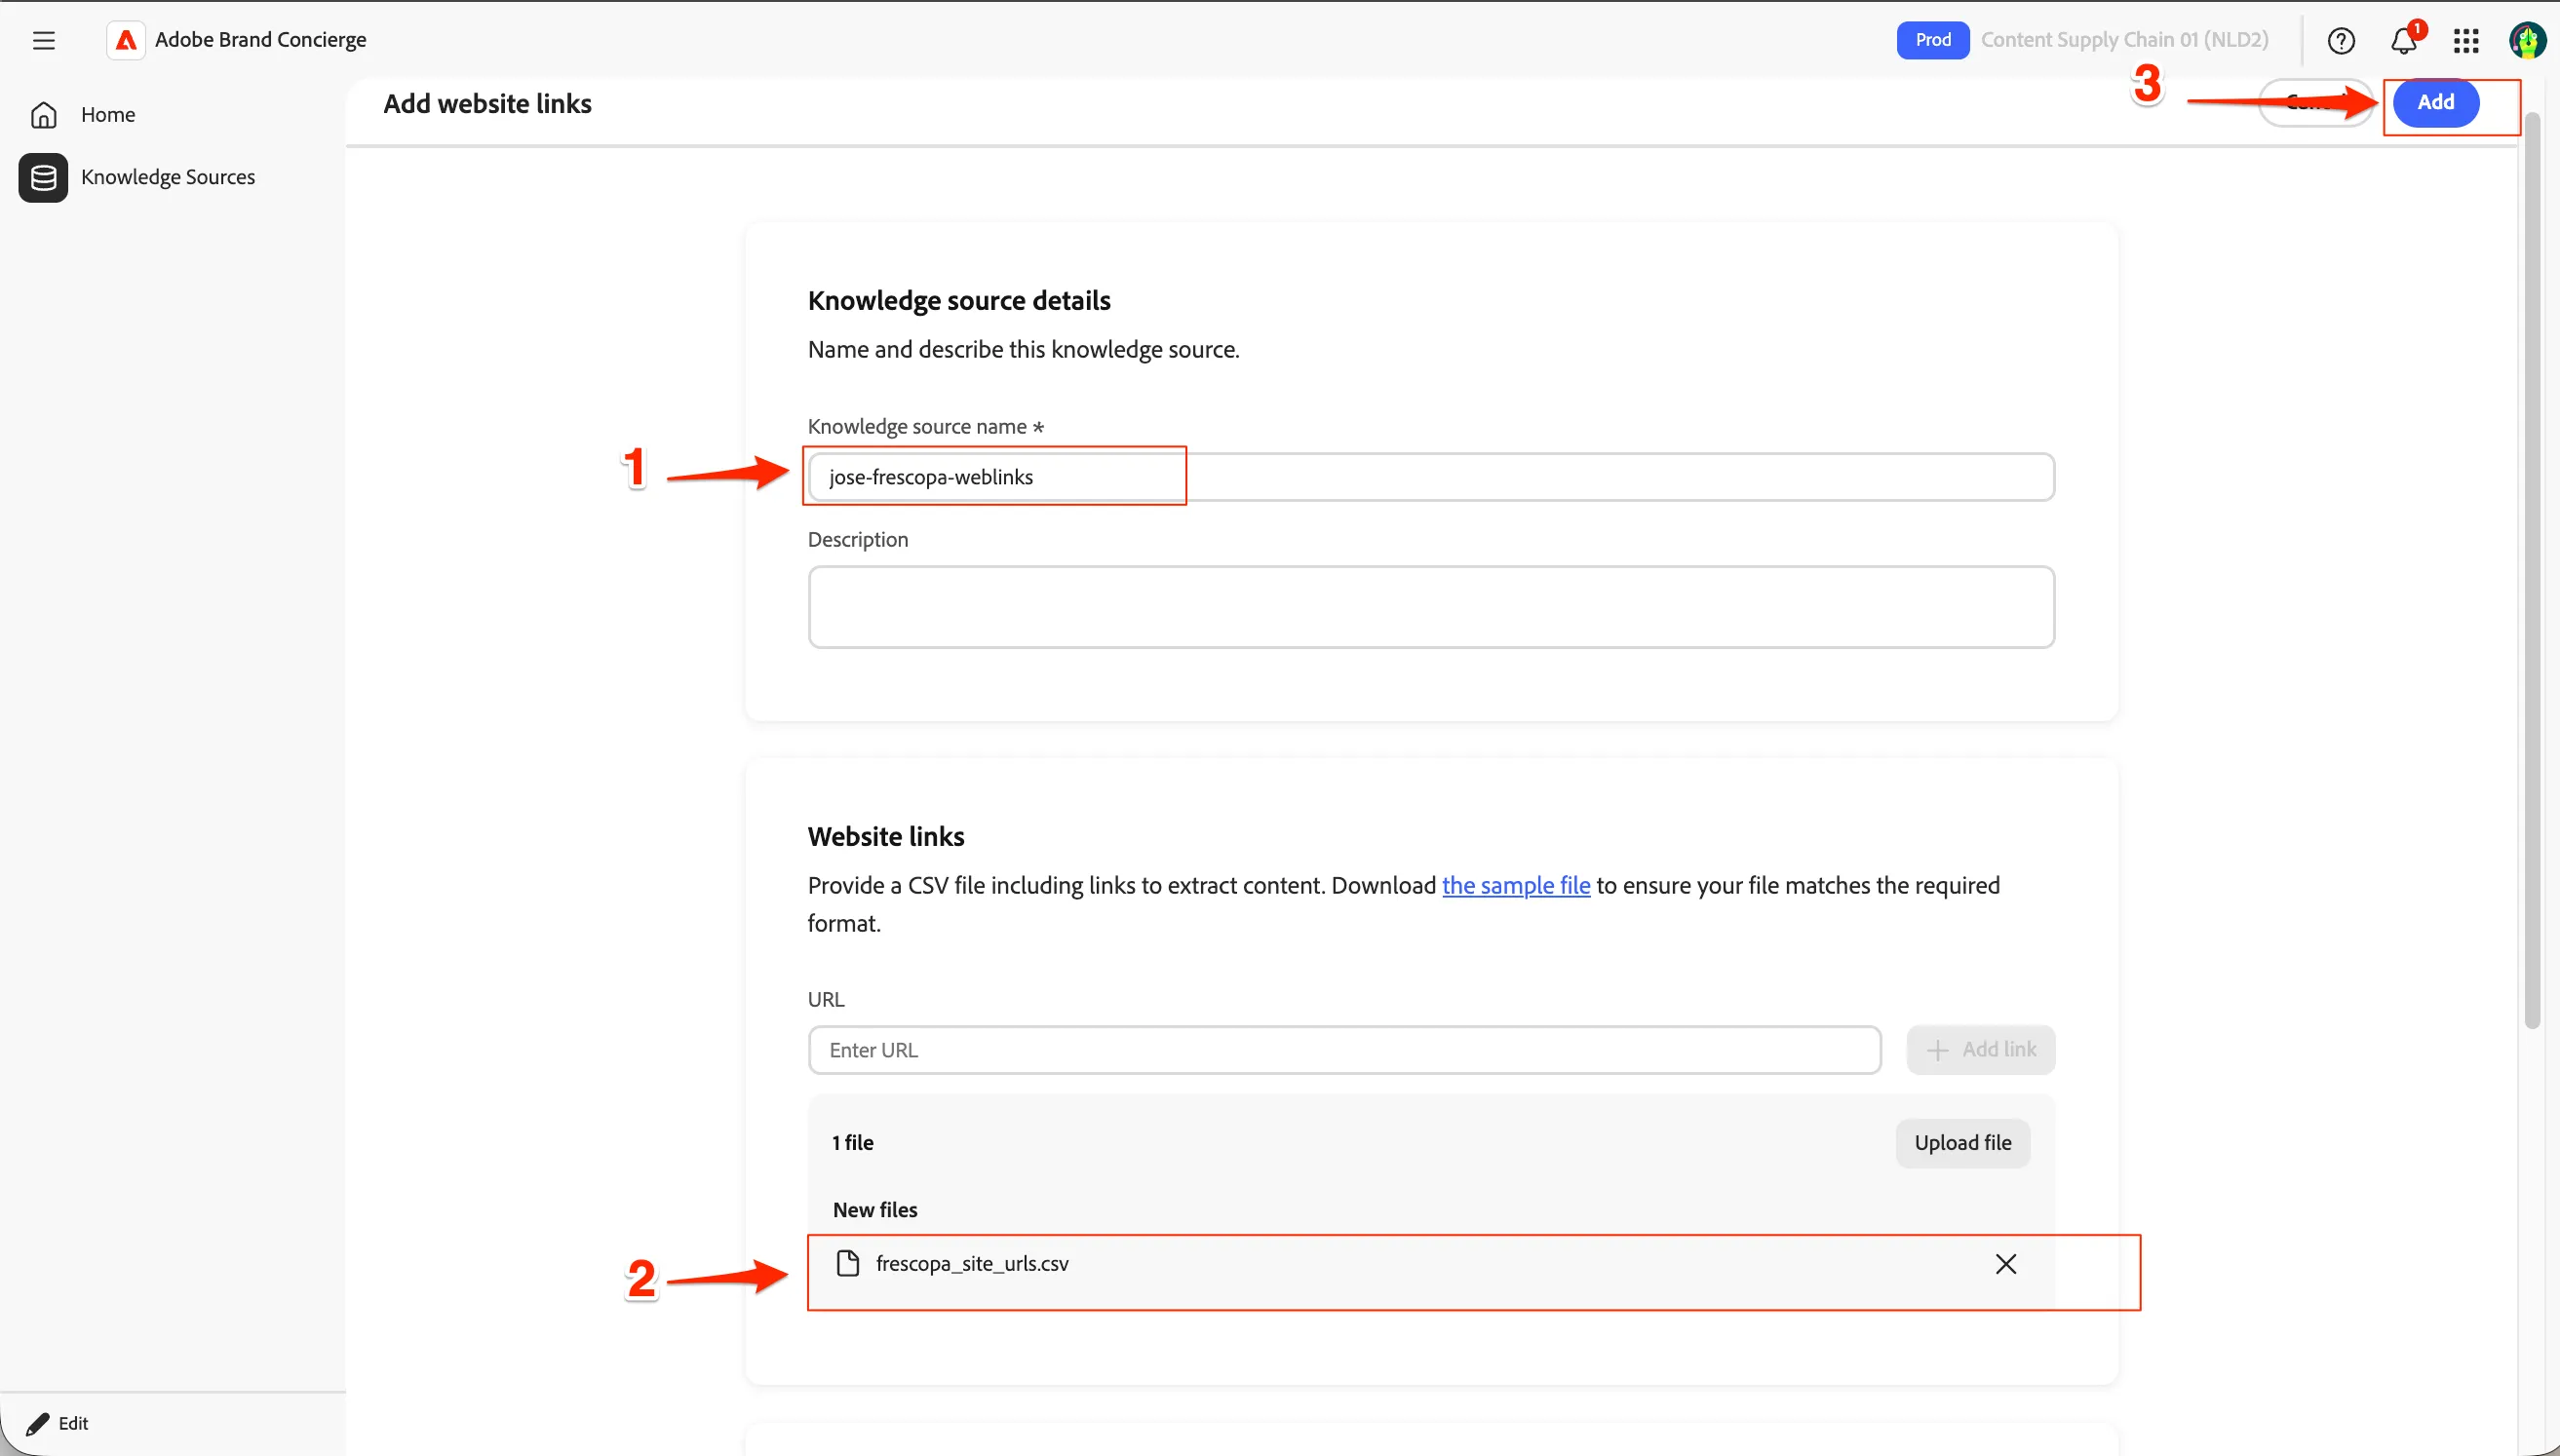The width and height of the screenshot is (2560, 1456).
Task: Click the Add link button
Action: coord(1980,1049)
